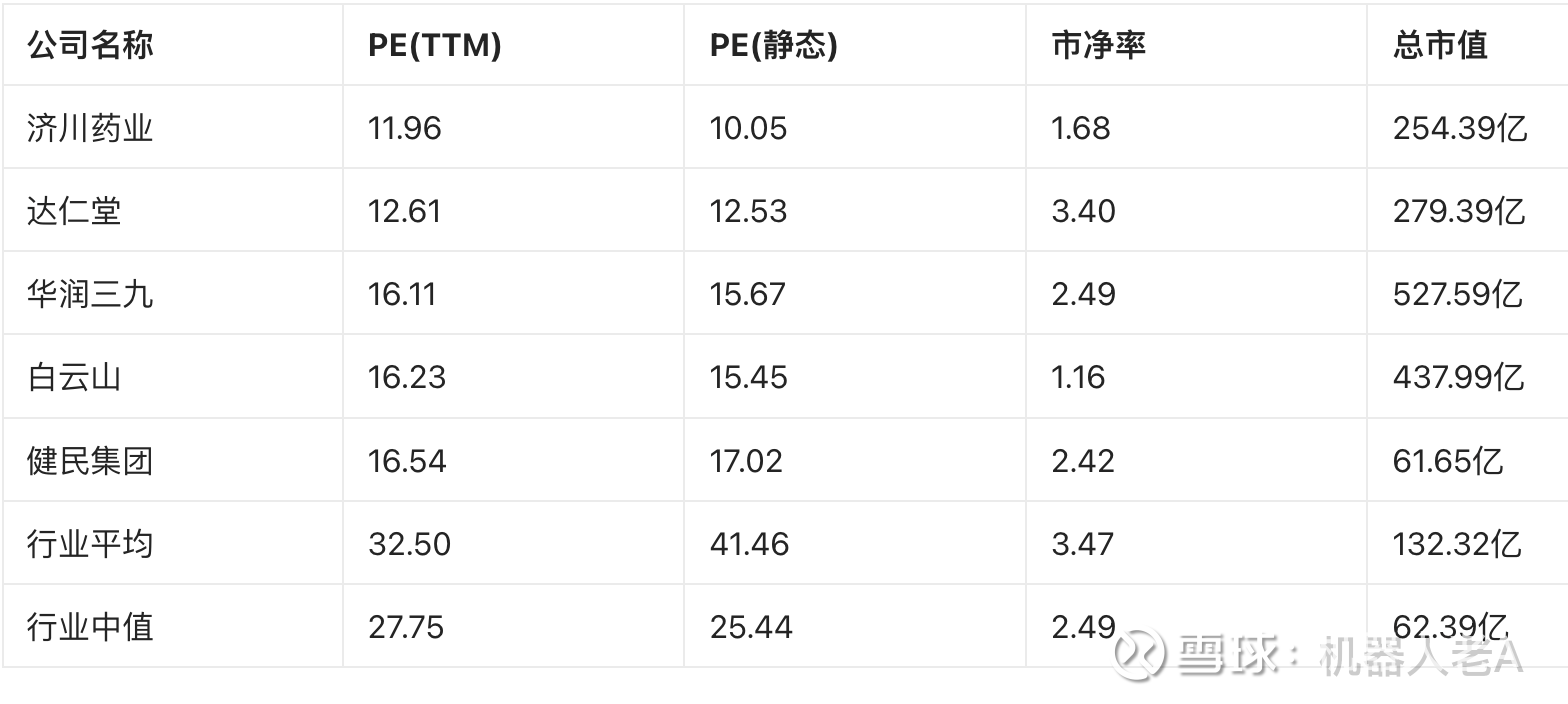
Task: Select 济川药业 PE(TTM) value 11.96
Action: tap(405, 128)
